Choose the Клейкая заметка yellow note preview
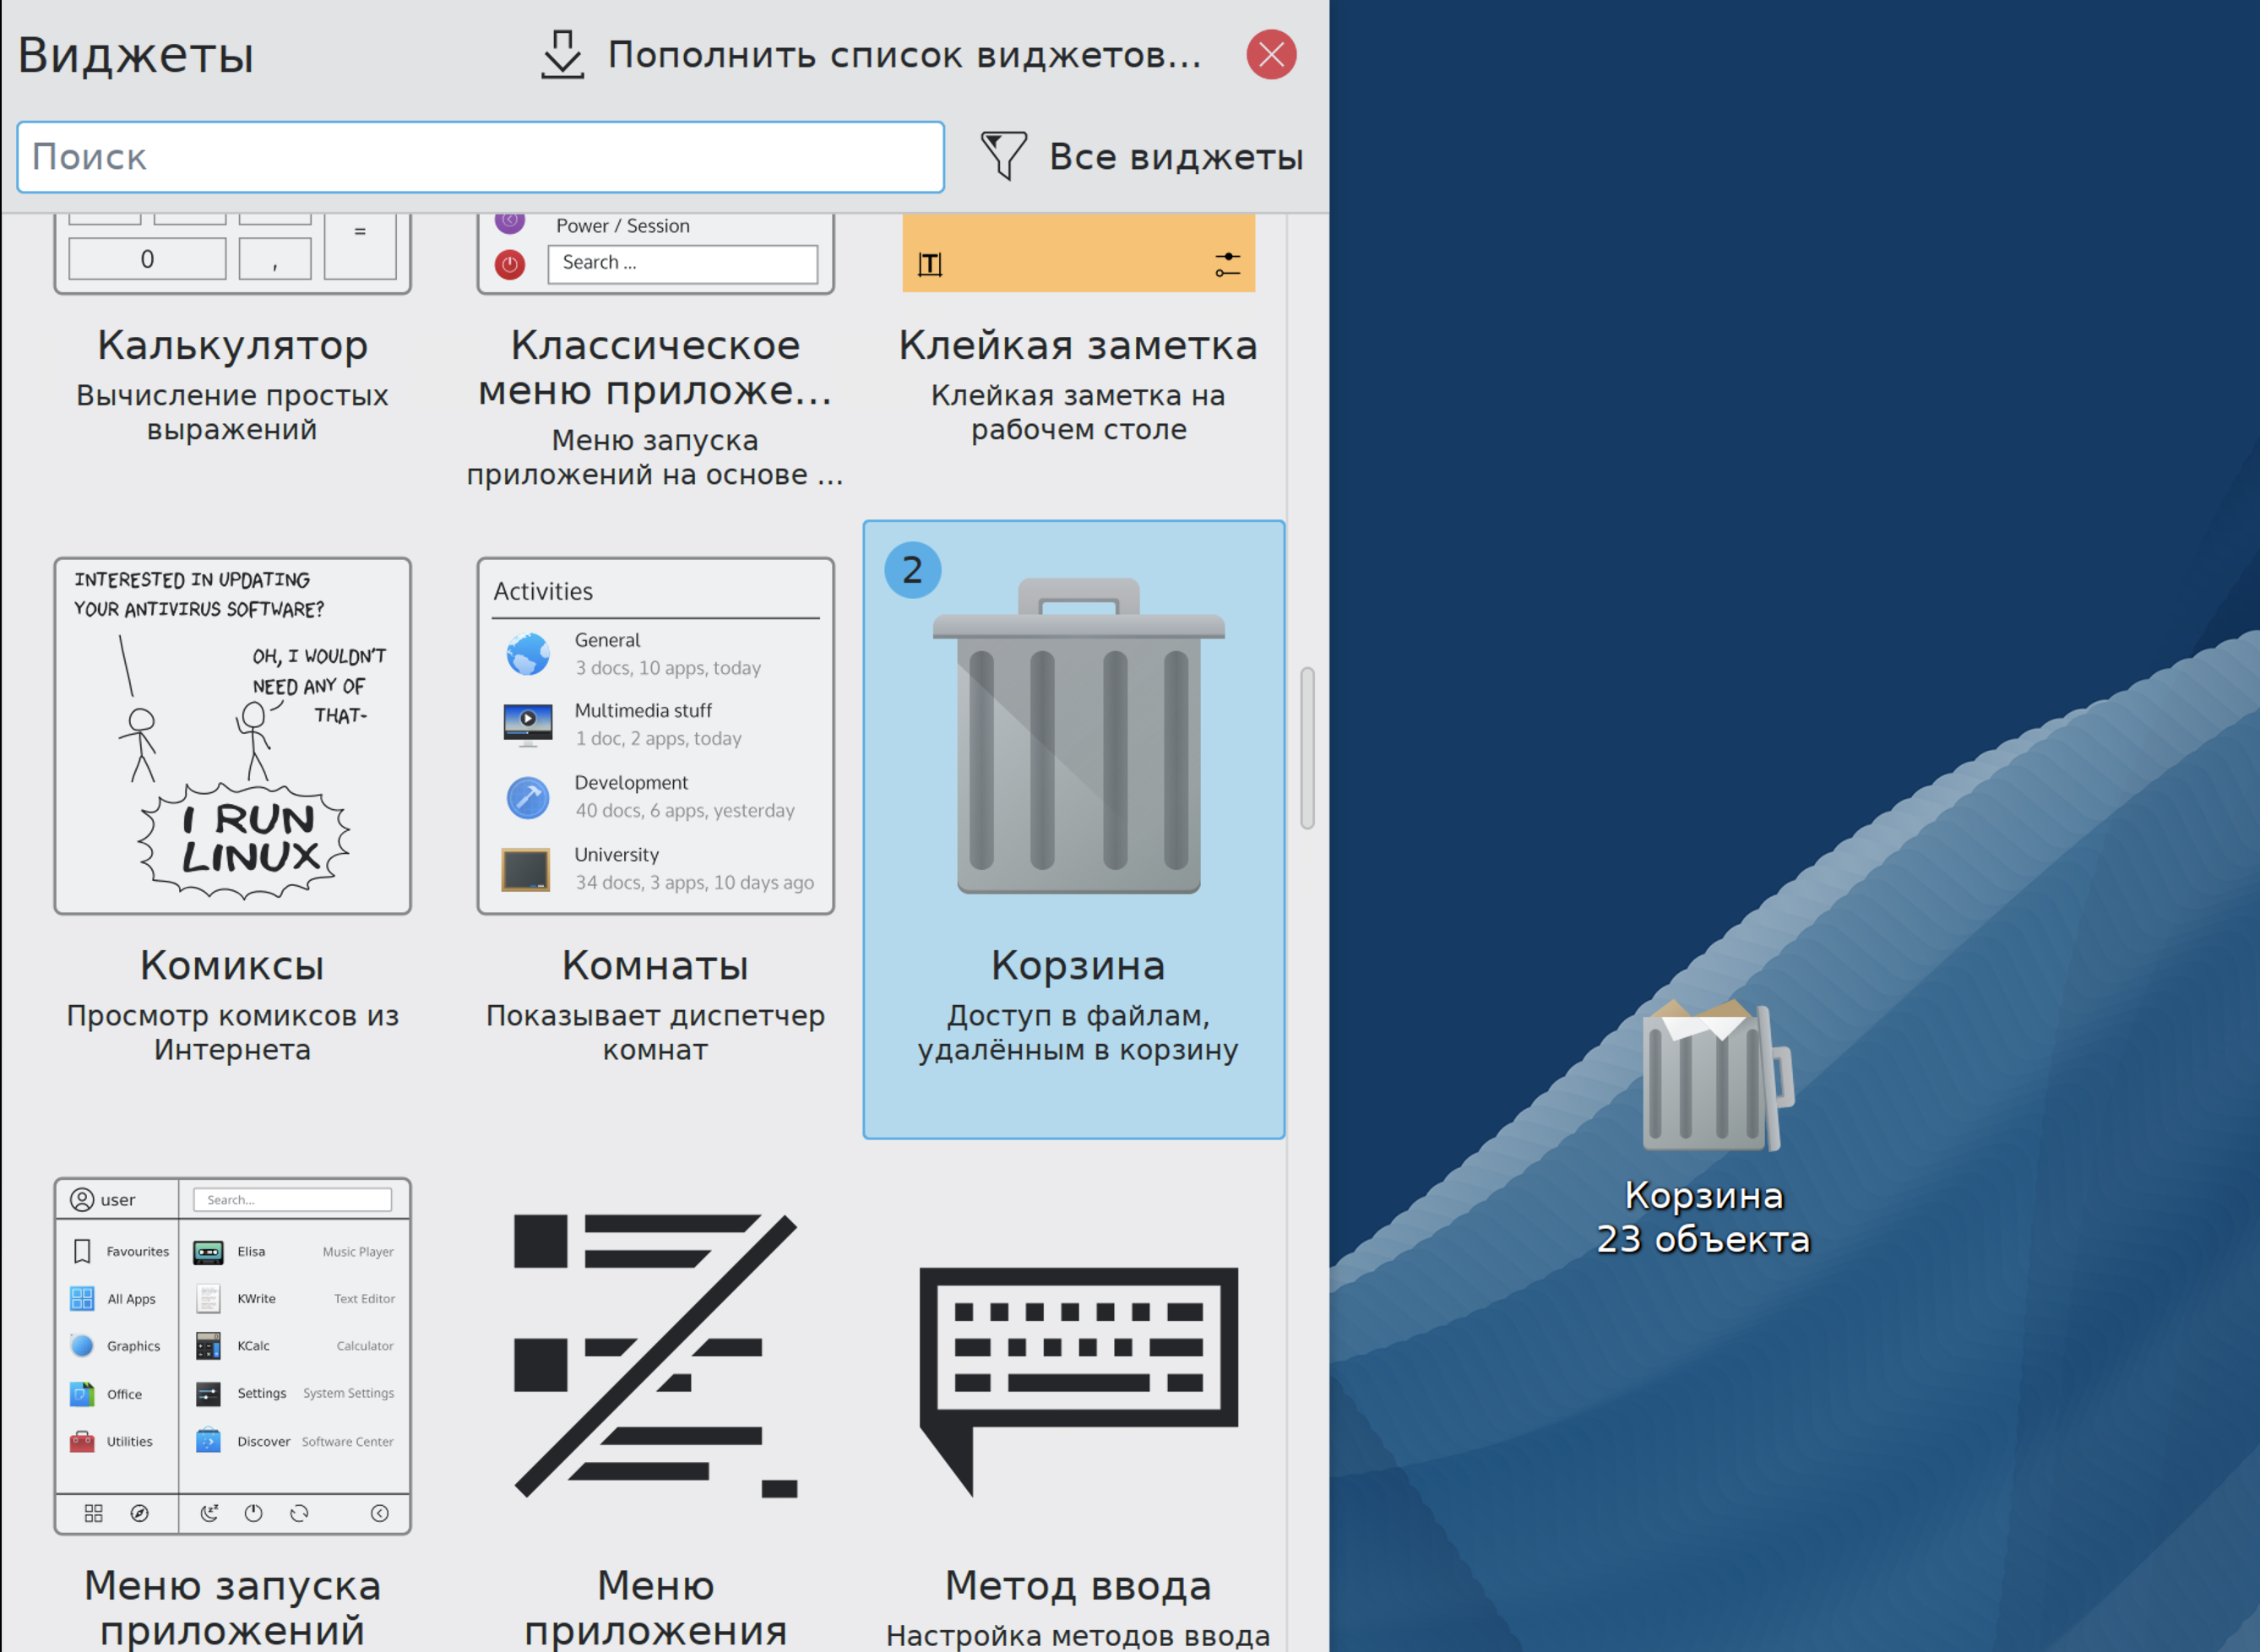 click(x=1078, y=253)
